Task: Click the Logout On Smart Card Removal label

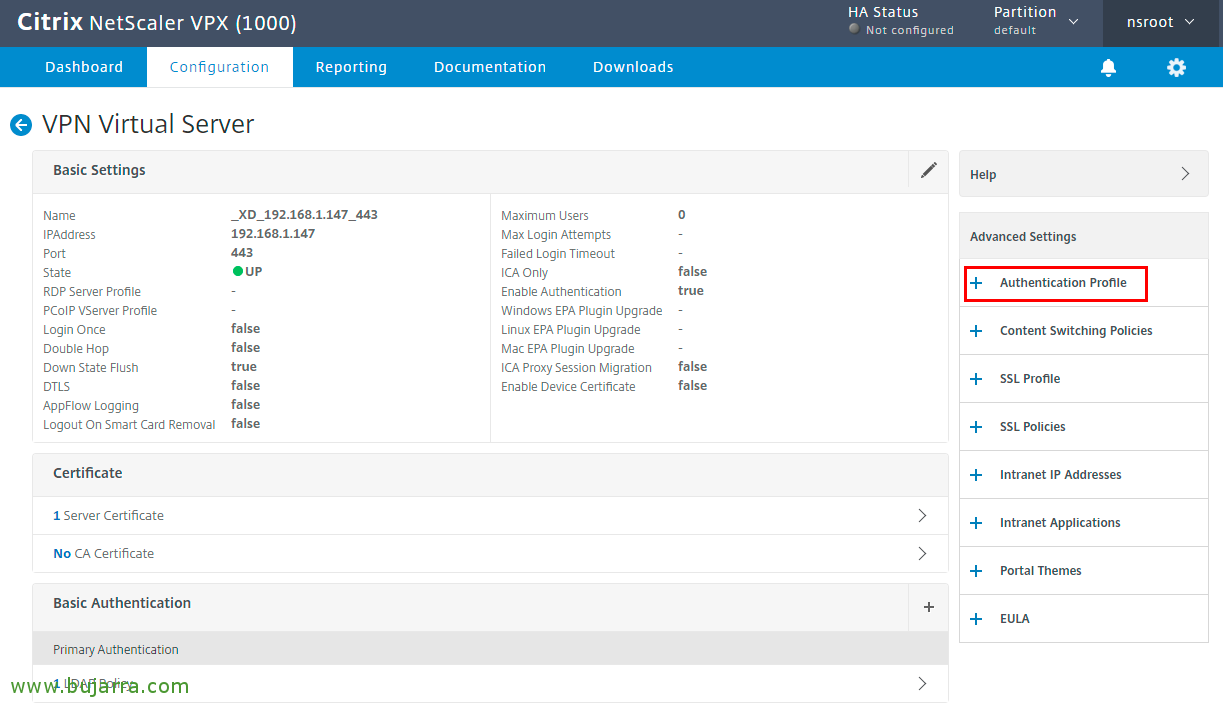Action: (x=129, y=425)
